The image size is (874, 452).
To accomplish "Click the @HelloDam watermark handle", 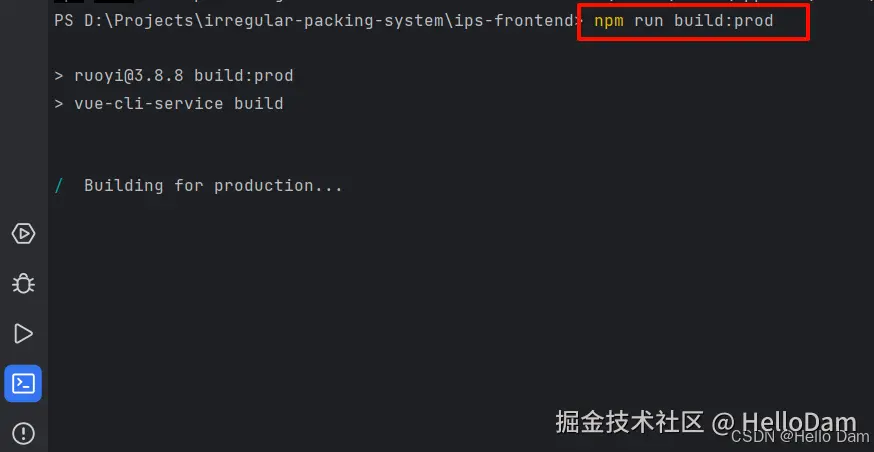I will 784,422.
